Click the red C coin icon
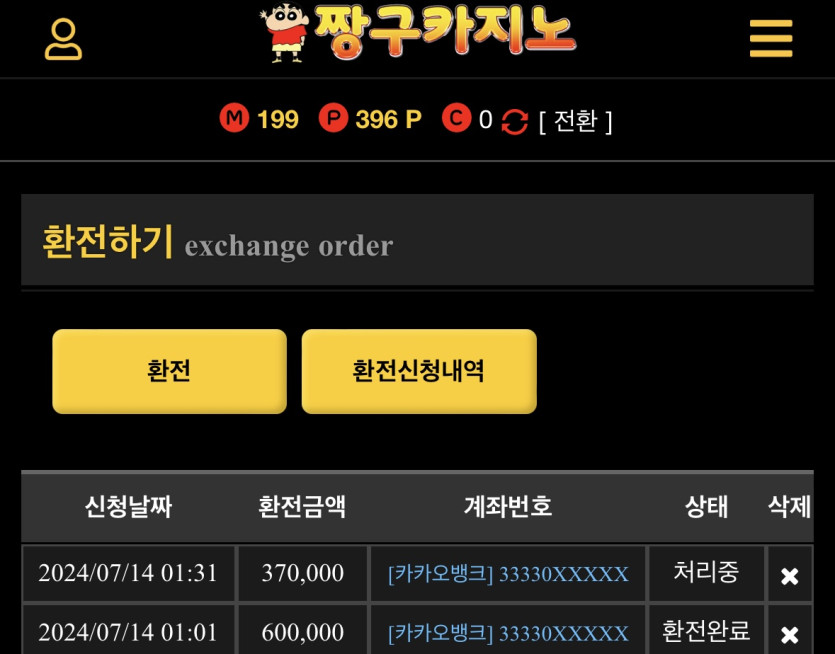Image resolution: width=835 pixels, height=654 pixels. [456, 118]
